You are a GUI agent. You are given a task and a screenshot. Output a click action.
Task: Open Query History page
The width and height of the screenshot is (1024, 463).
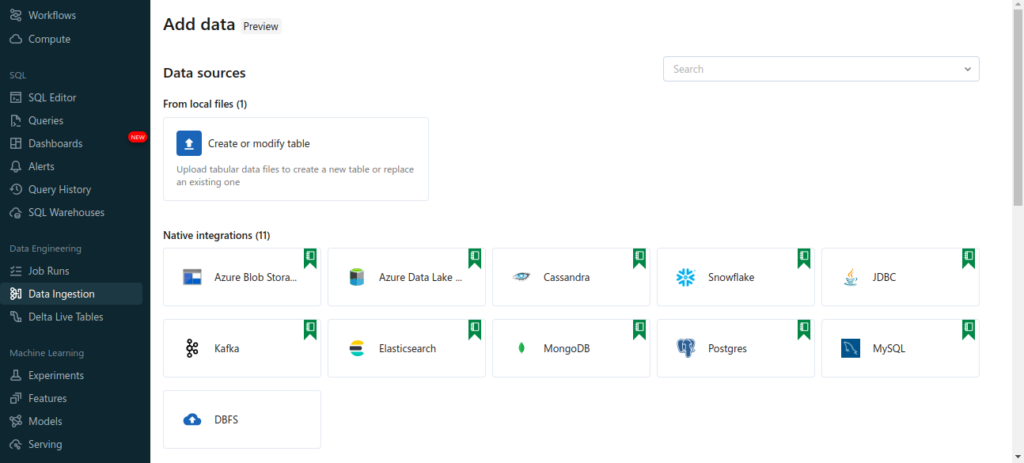point(59,189)
